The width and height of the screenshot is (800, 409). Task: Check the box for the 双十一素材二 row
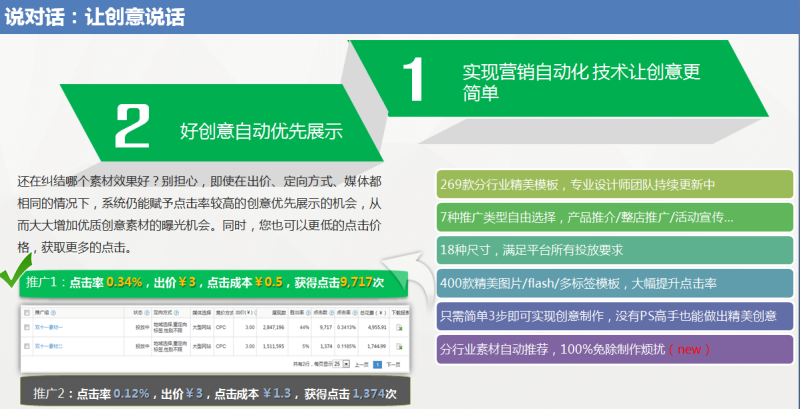tap(27, 346)
